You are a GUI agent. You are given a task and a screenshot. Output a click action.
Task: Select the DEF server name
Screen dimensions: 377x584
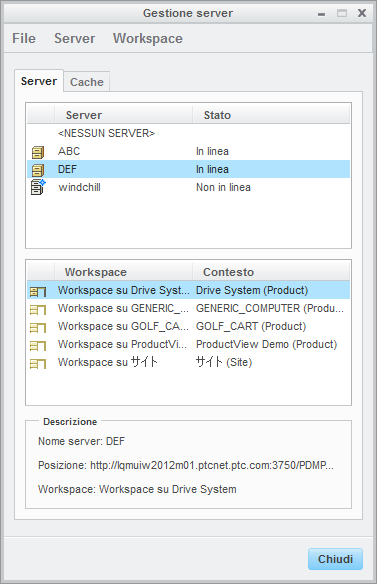tap(67, 169)
